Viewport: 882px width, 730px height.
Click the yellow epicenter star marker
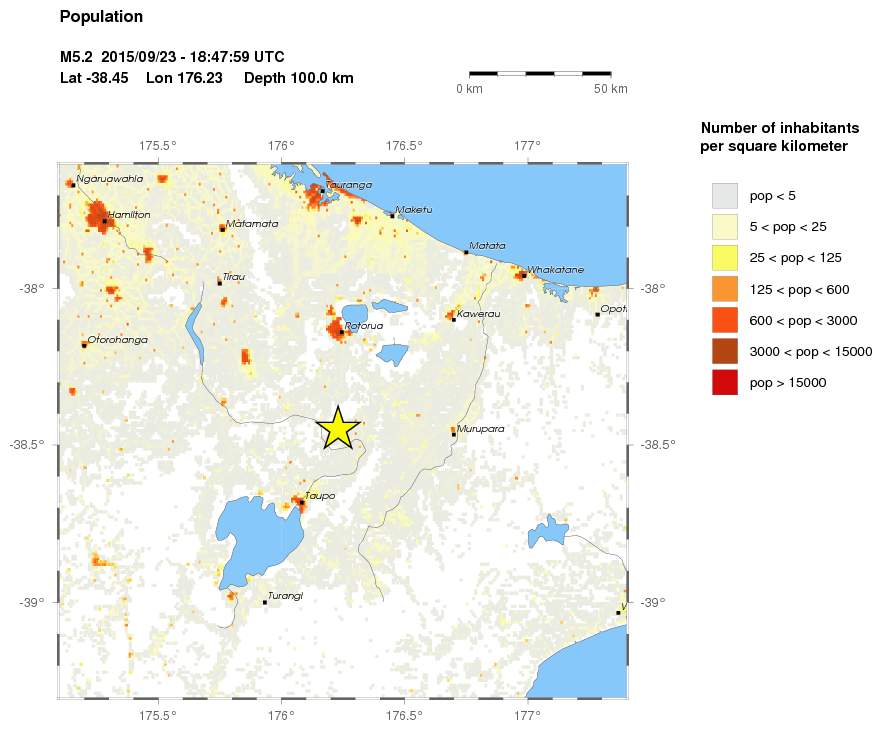[x=338, y=429]
